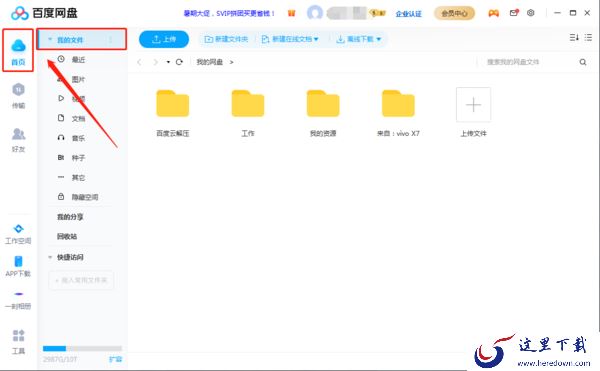Change the file sort order icon
This screenshot has height=371, width=600.
(574, 37)
